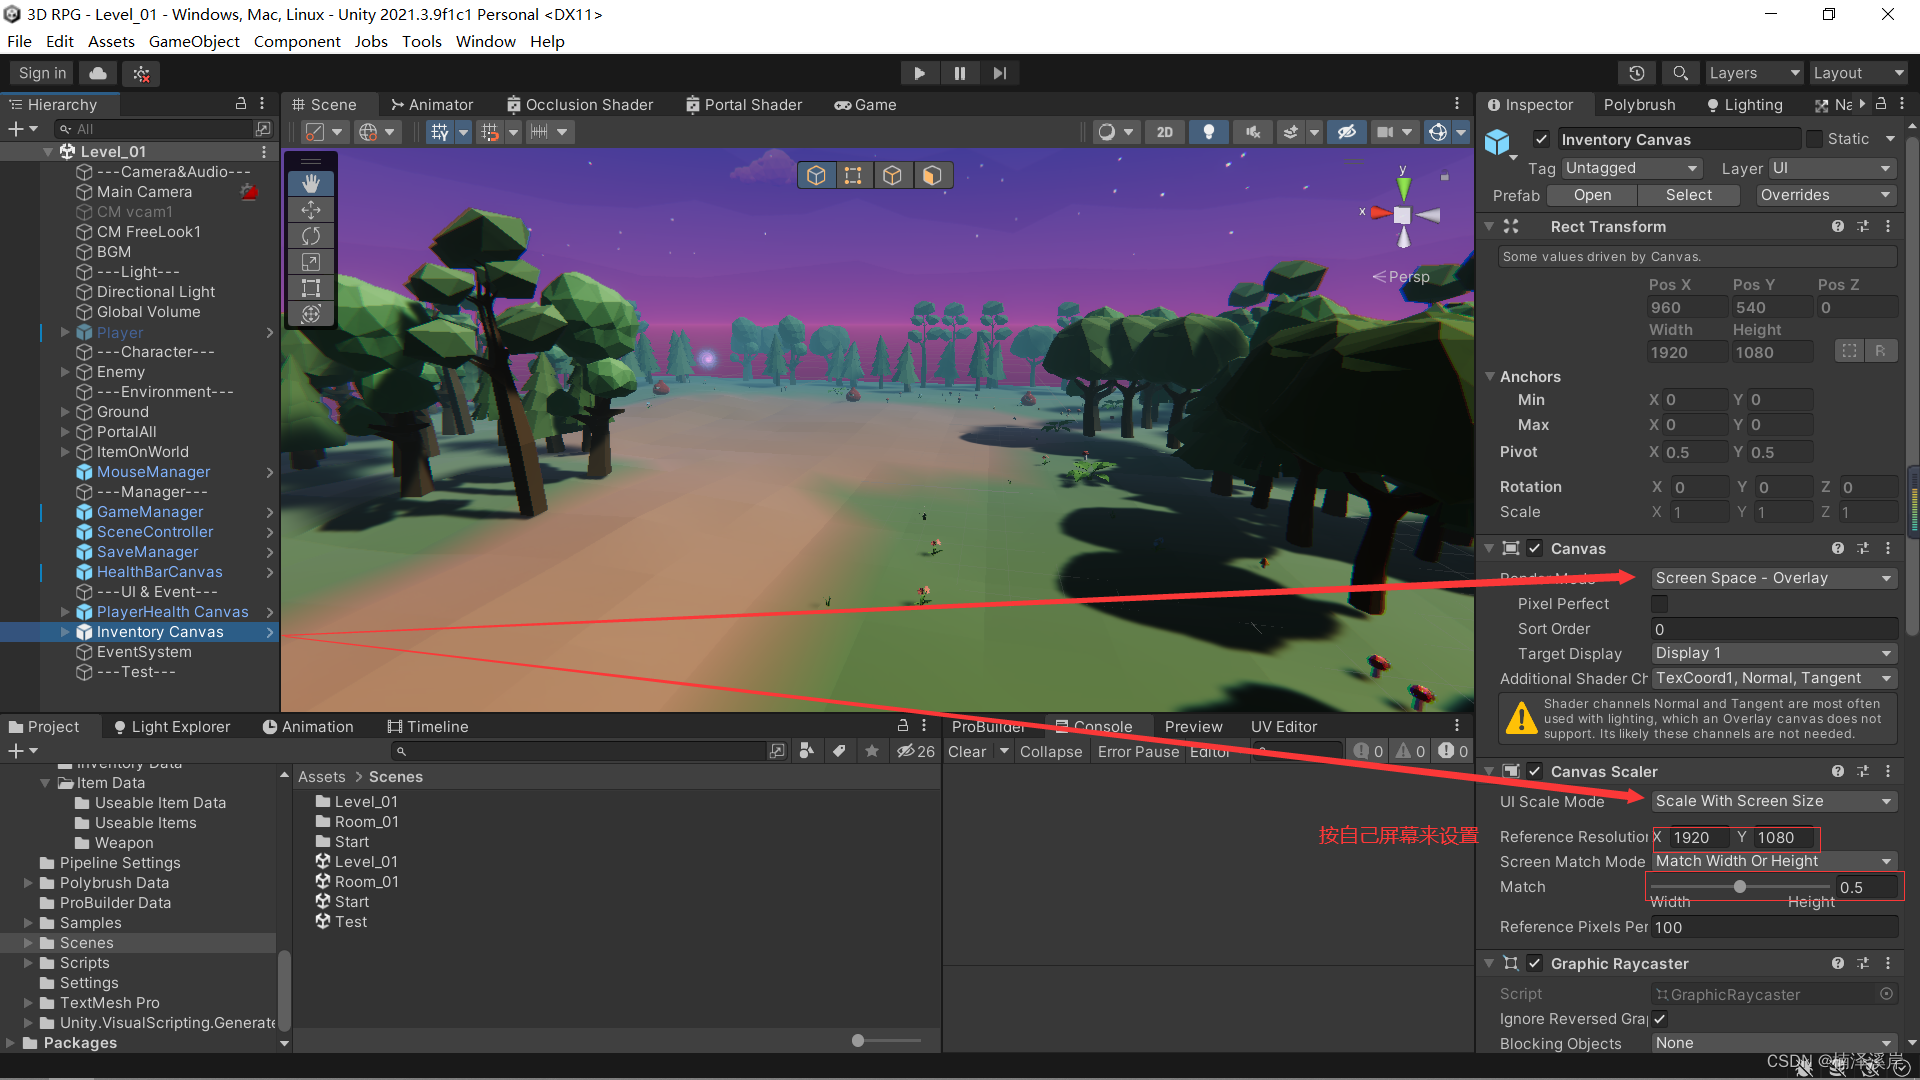Collapse the Anchors section
This screenshot has width=1920, height=1080.
[x=1490, y=377]
